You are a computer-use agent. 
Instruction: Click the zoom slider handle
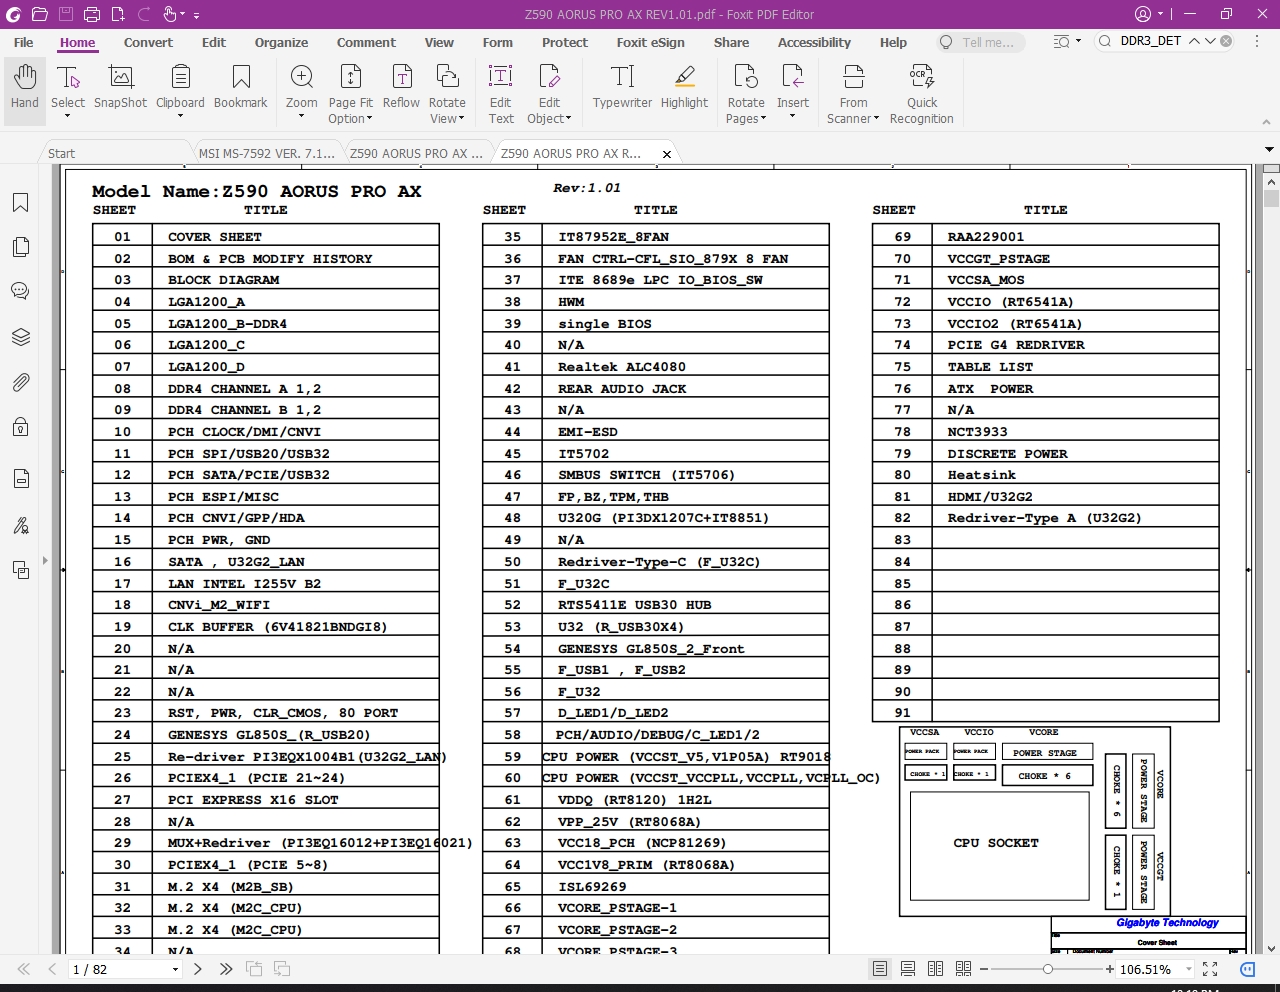click(1047, 969)
